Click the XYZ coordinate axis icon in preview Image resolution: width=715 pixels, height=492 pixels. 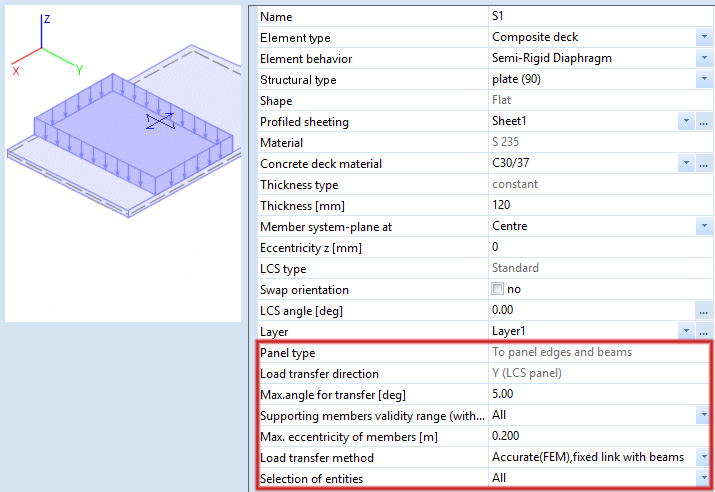[47, 45]
